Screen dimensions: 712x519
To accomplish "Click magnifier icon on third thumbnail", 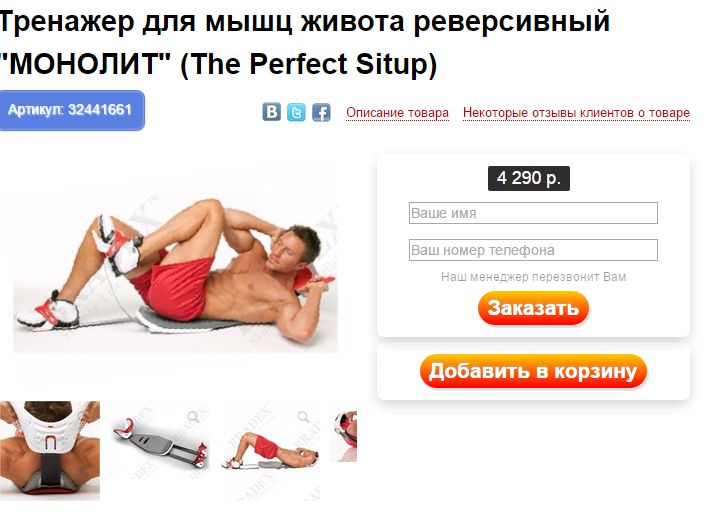I will tap(303, 417).
